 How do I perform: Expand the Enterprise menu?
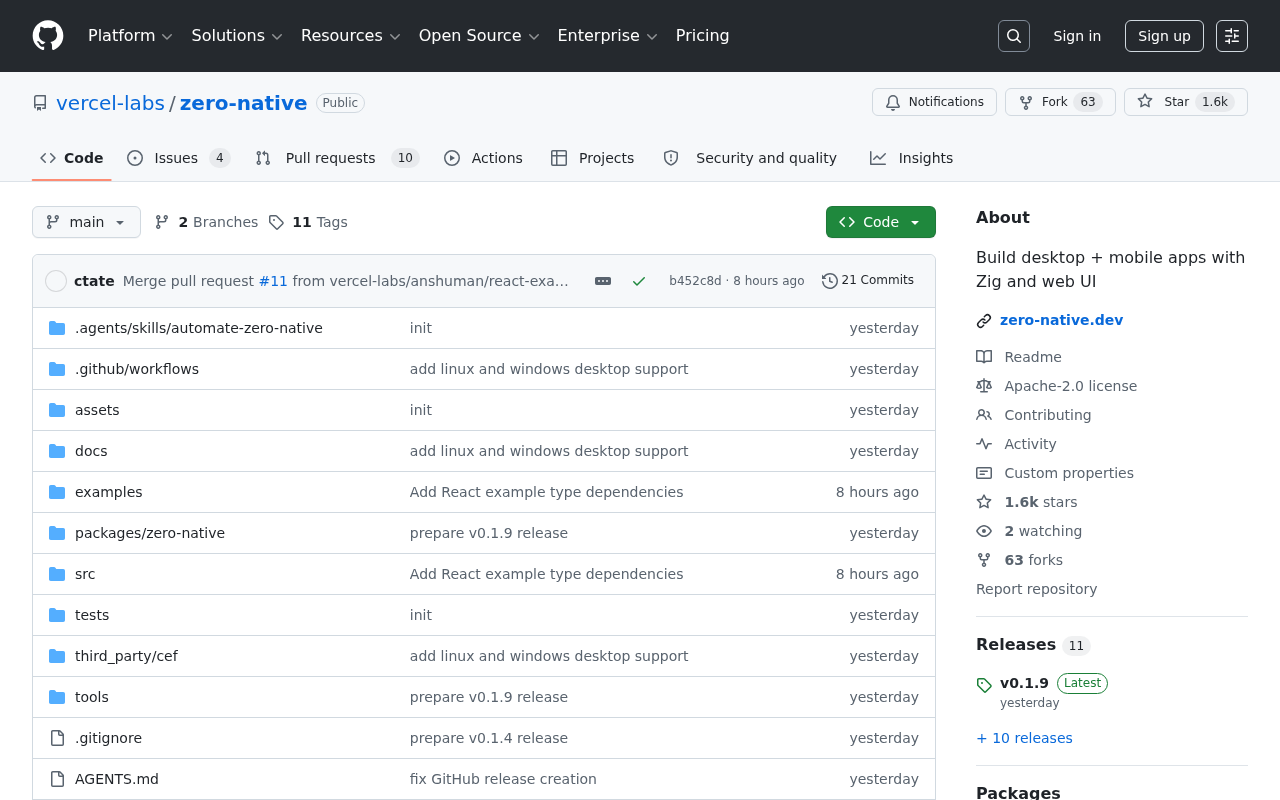click(607, 36)
